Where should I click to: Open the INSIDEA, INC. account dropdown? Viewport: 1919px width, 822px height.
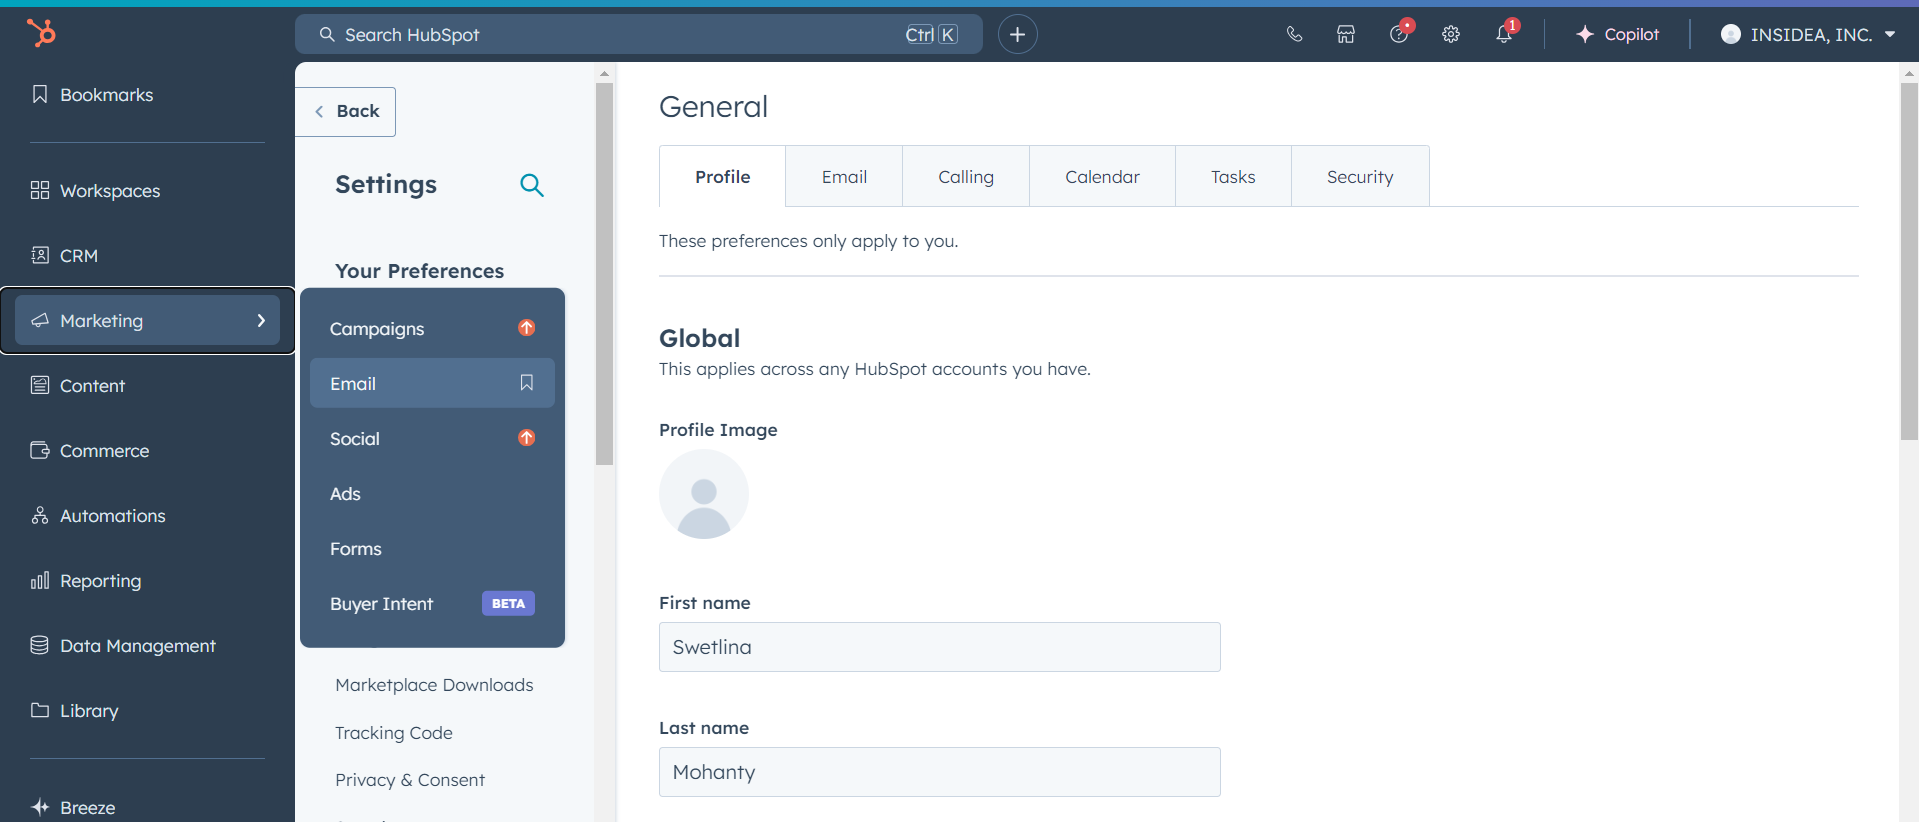(1808, 34)
